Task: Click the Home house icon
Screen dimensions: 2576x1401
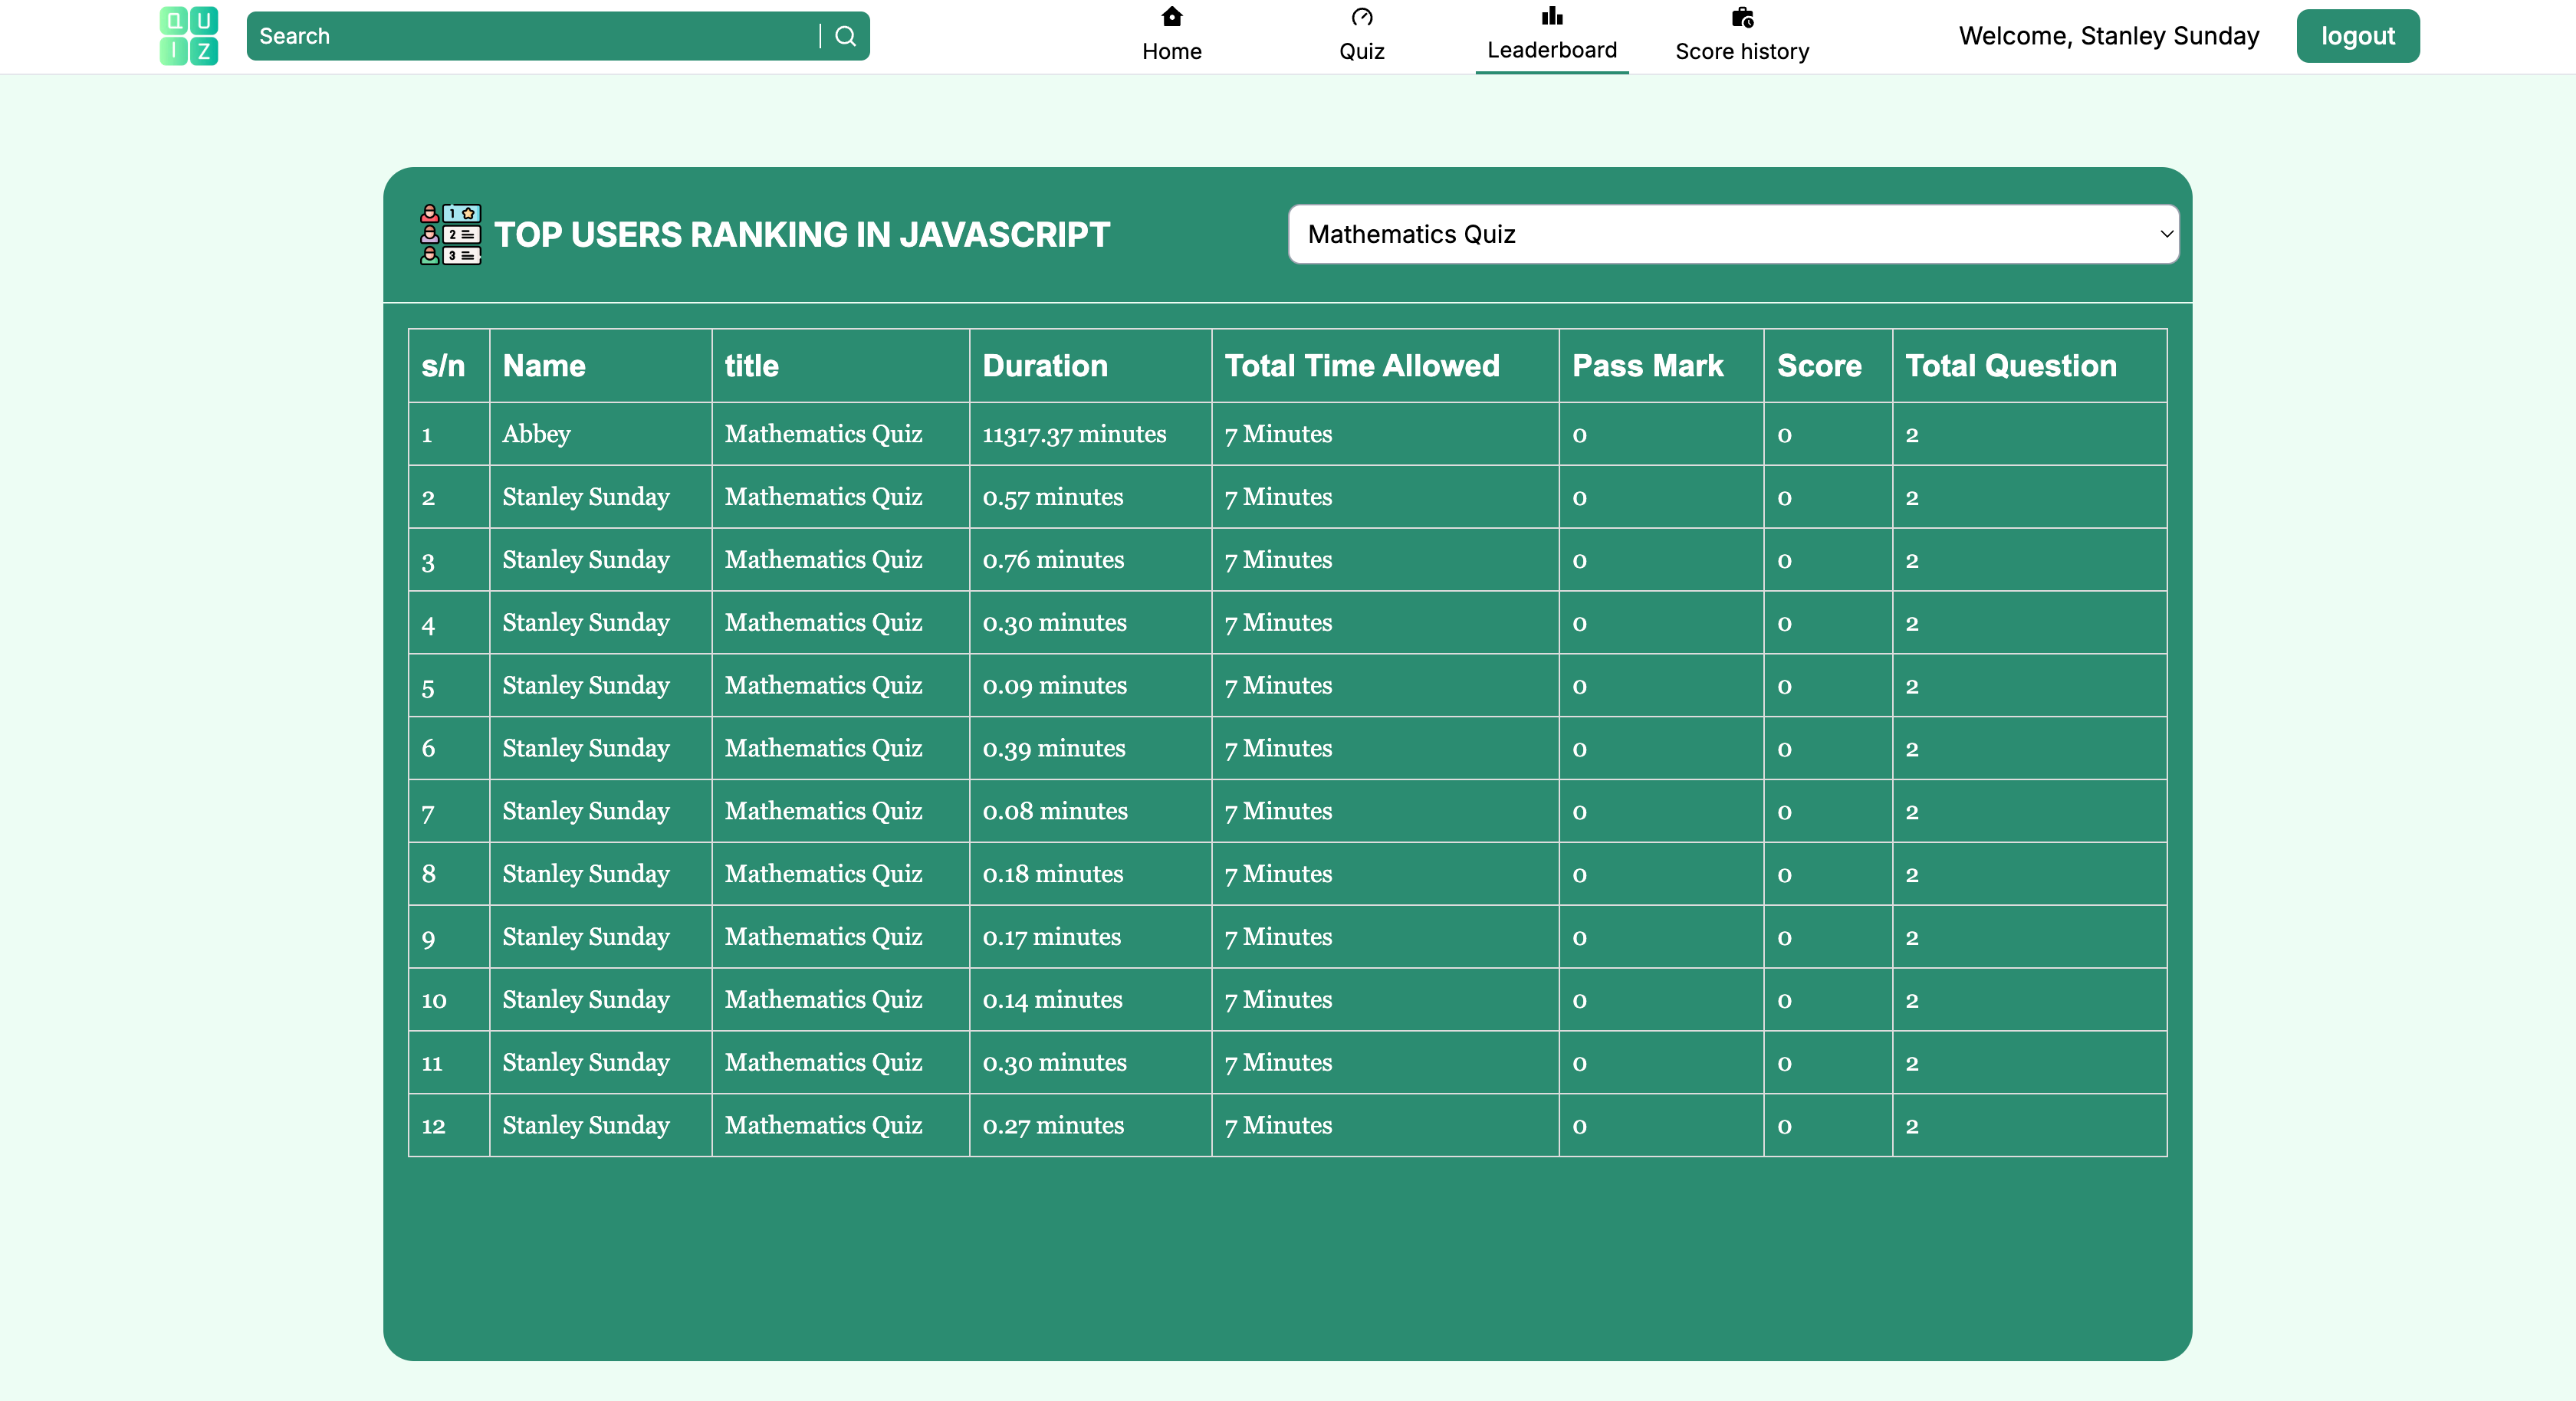Action: pyautogui.click(x=1172, y=17)
